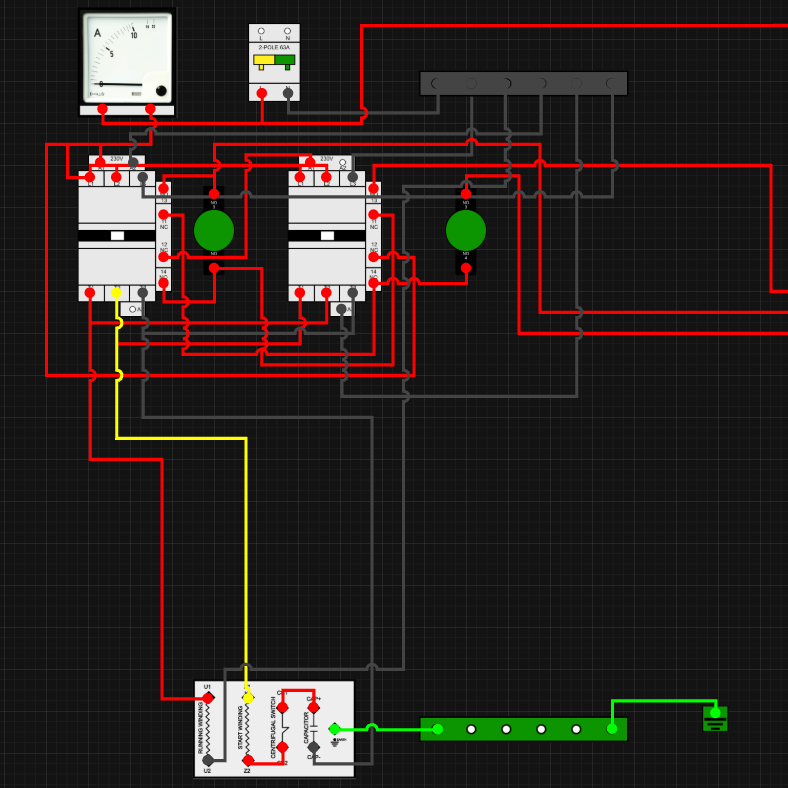
Task: Select L1 terminal on the left contactor
Action: [90, 177]
